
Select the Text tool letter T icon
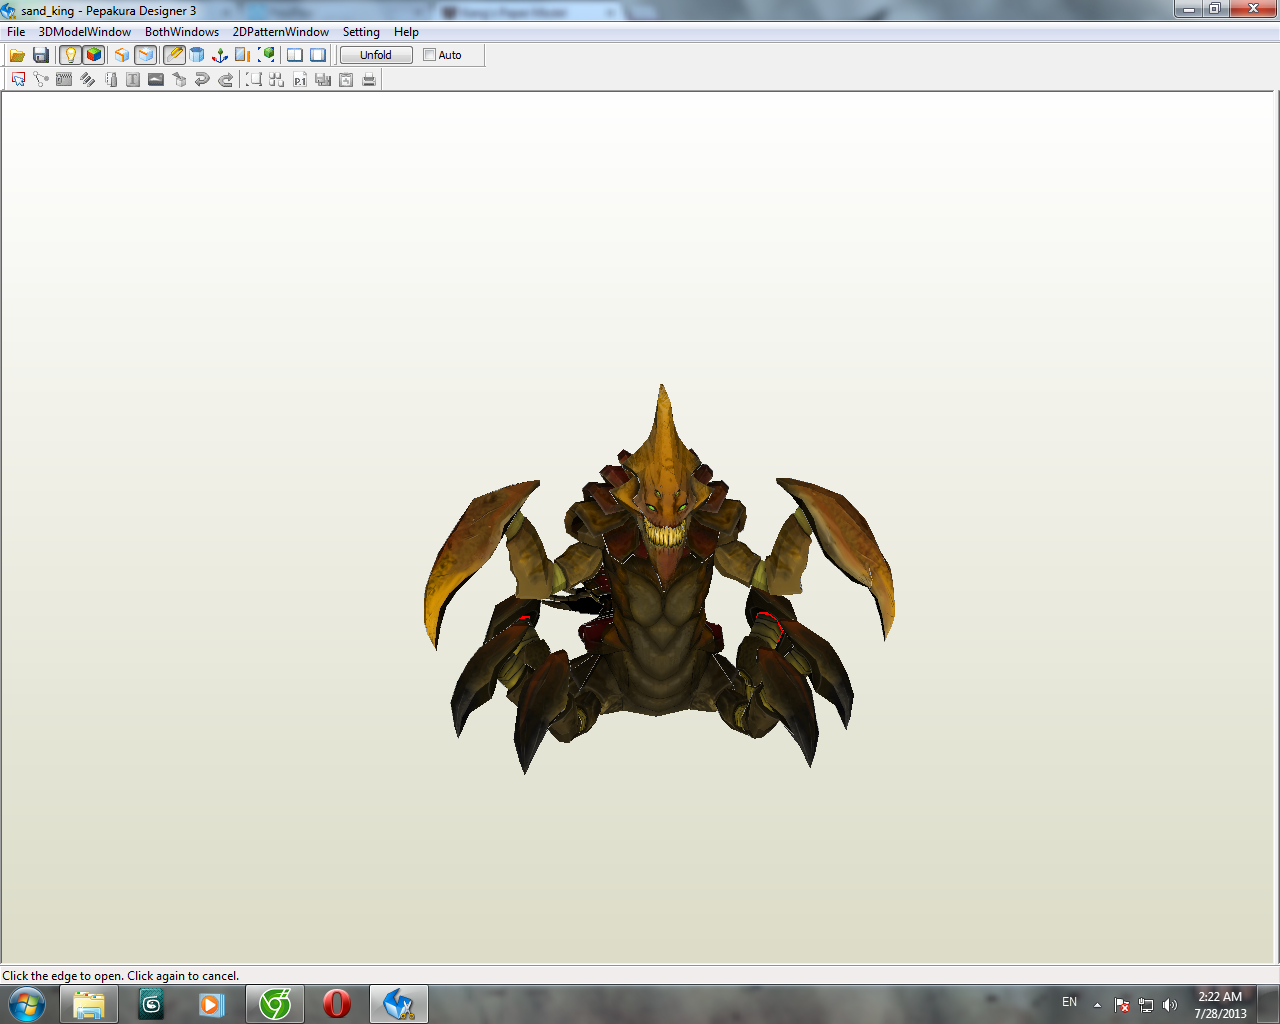tap(133, 80)
